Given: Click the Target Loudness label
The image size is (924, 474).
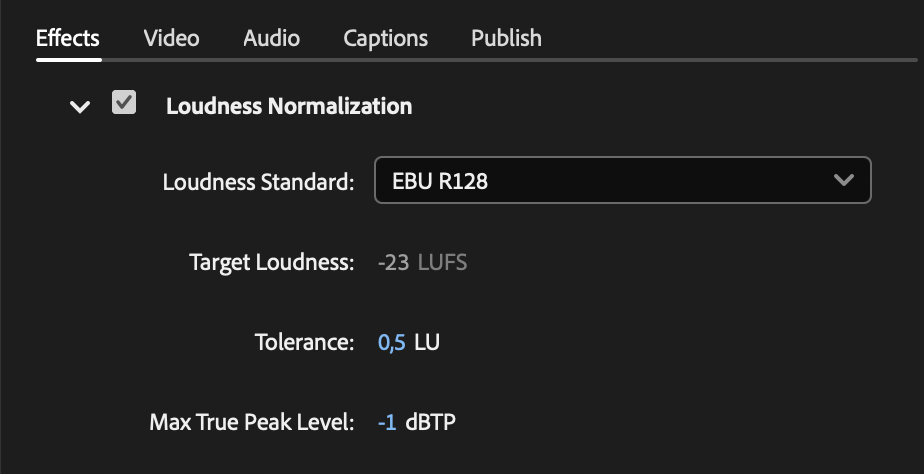Looking at the screenshot, I should tap(272, 263).
